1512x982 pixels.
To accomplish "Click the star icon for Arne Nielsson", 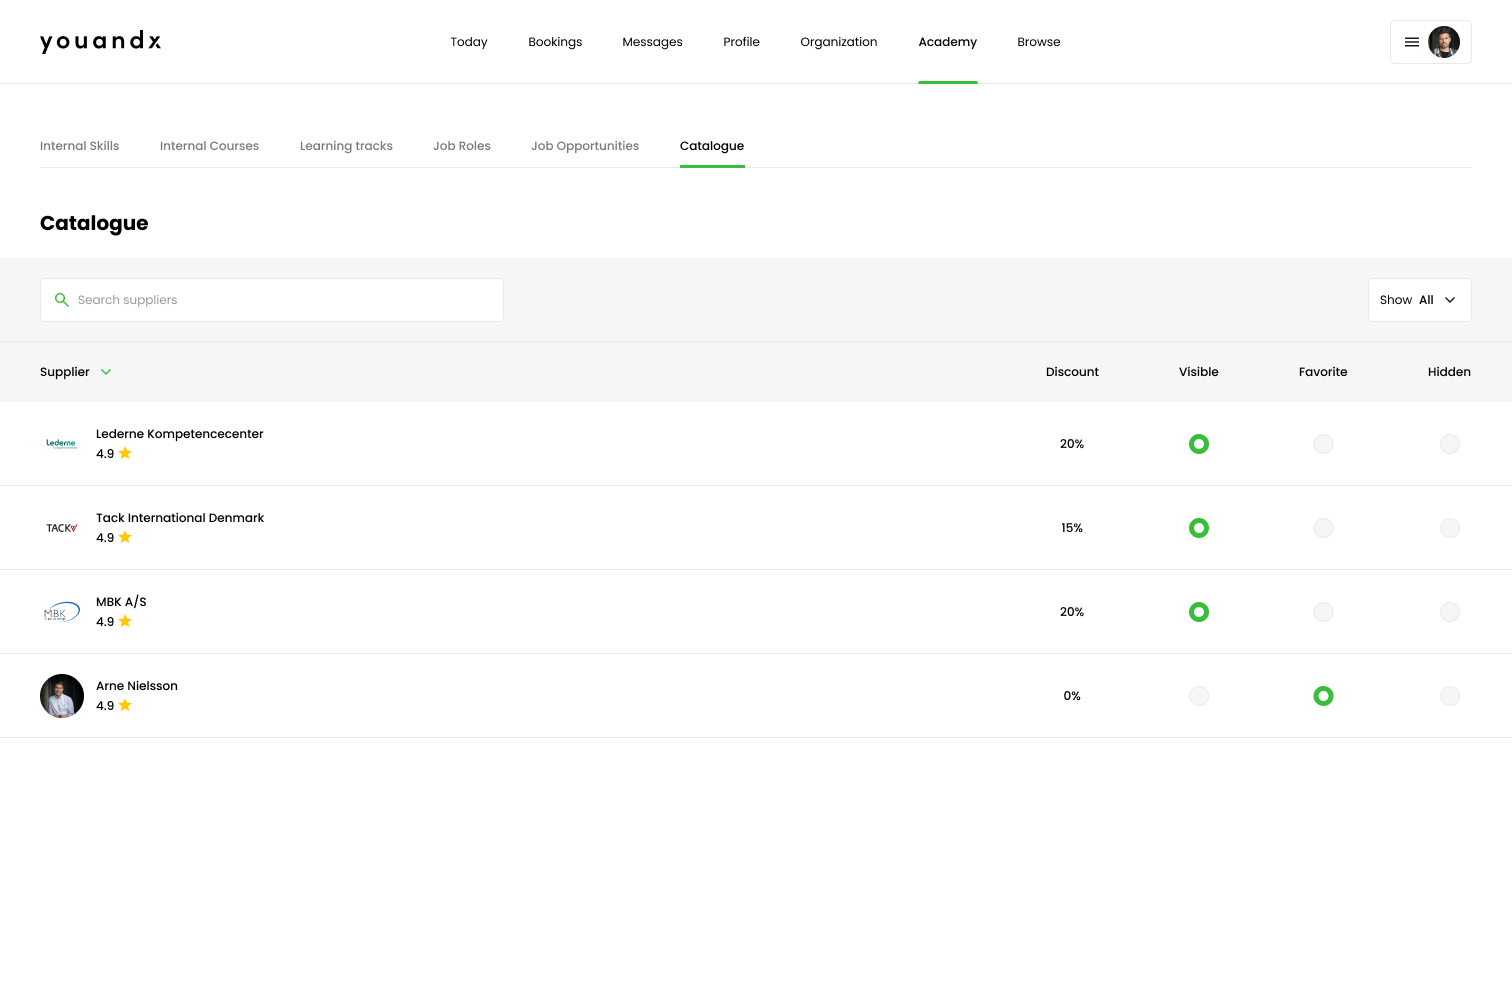I will pyautogui.click(x=125, y=705).
